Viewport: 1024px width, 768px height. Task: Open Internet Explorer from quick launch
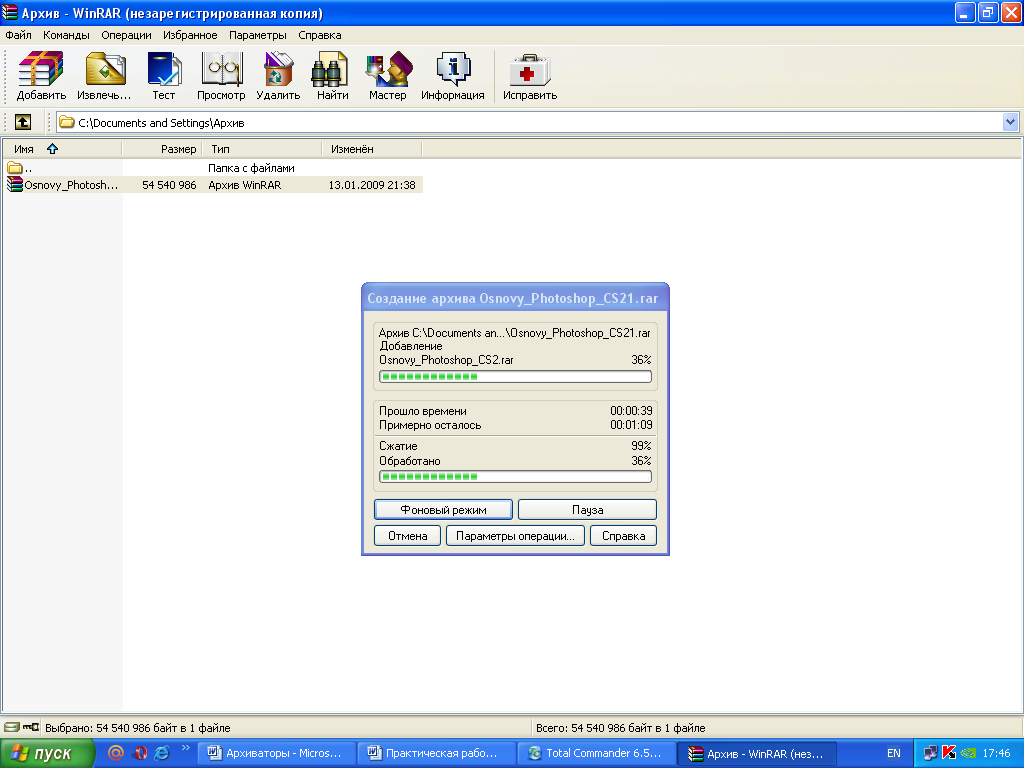point(161,753)
